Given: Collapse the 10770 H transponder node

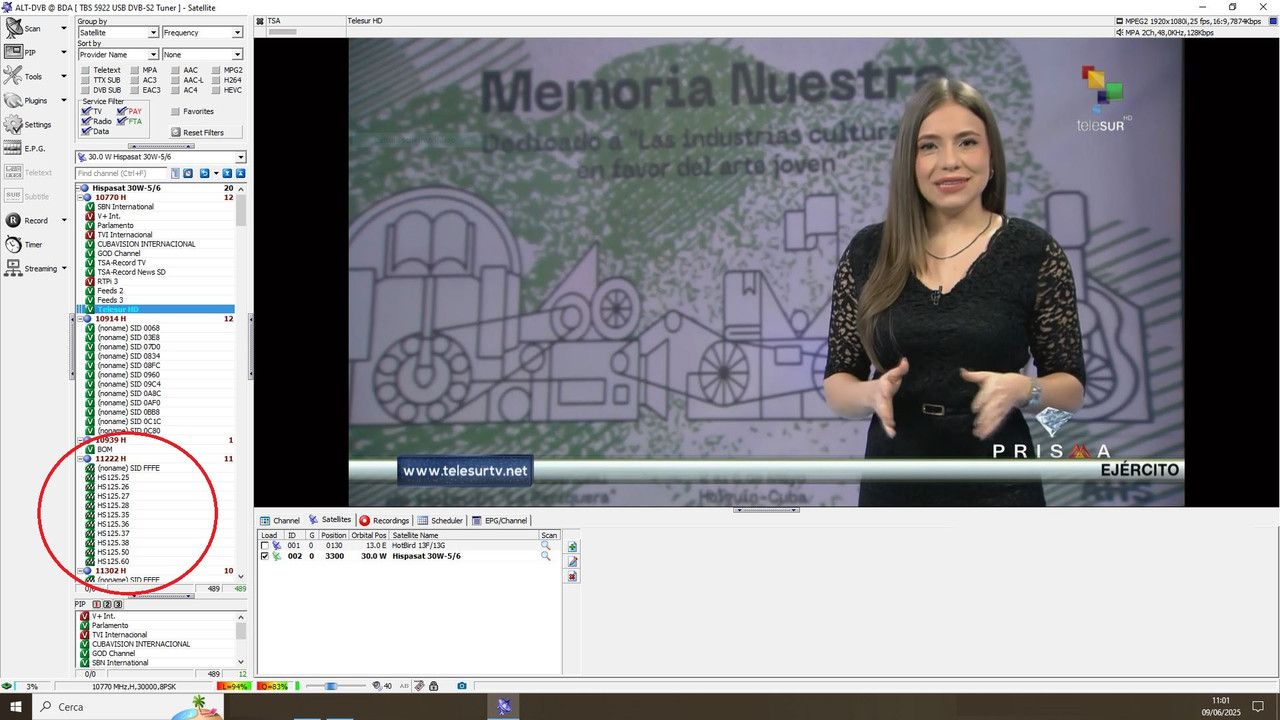Looking at the screenshot, I should 79,197.
